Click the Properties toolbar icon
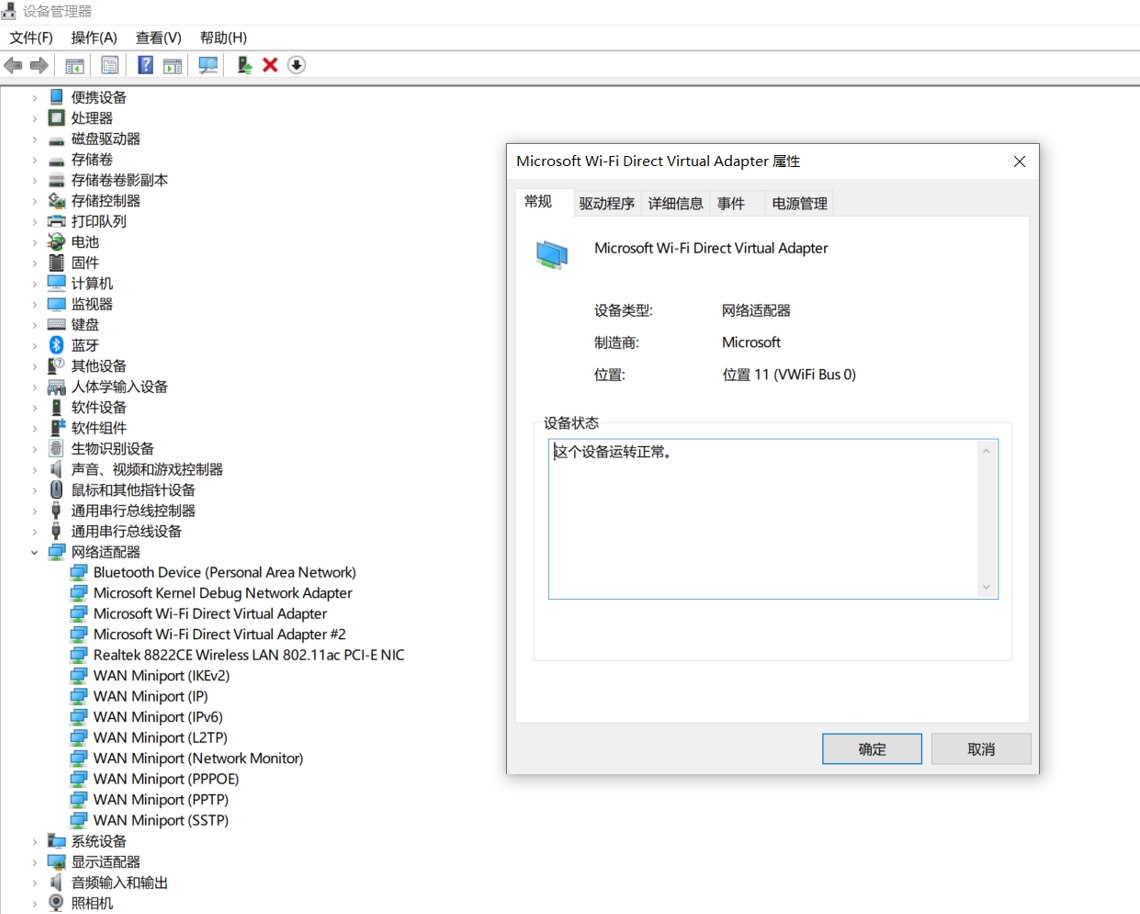1140x914 pixels. (110, 65)
